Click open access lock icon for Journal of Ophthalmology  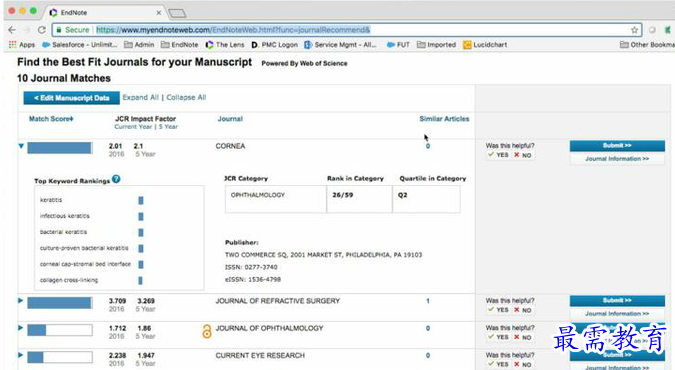tap(207, 331)
